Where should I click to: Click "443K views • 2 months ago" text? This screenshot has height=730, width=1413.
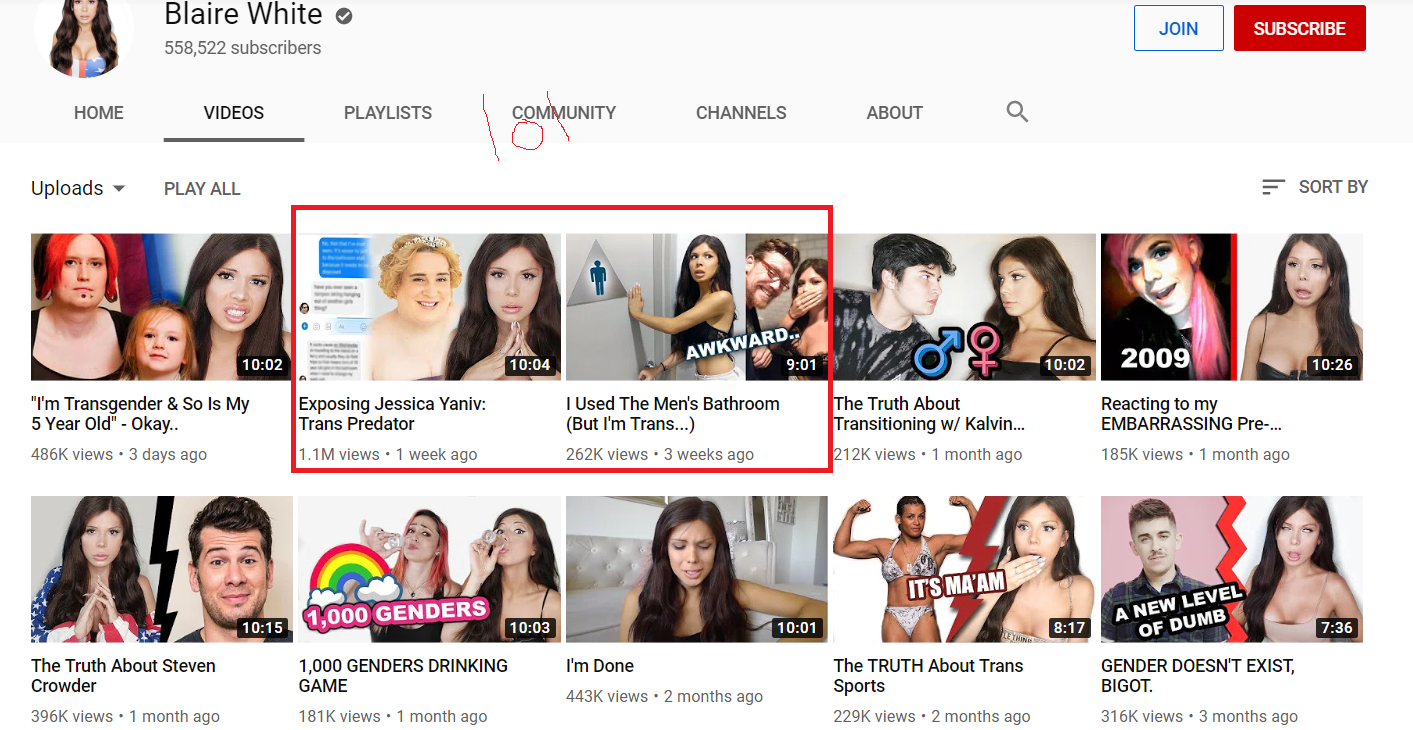pos(664,697)
